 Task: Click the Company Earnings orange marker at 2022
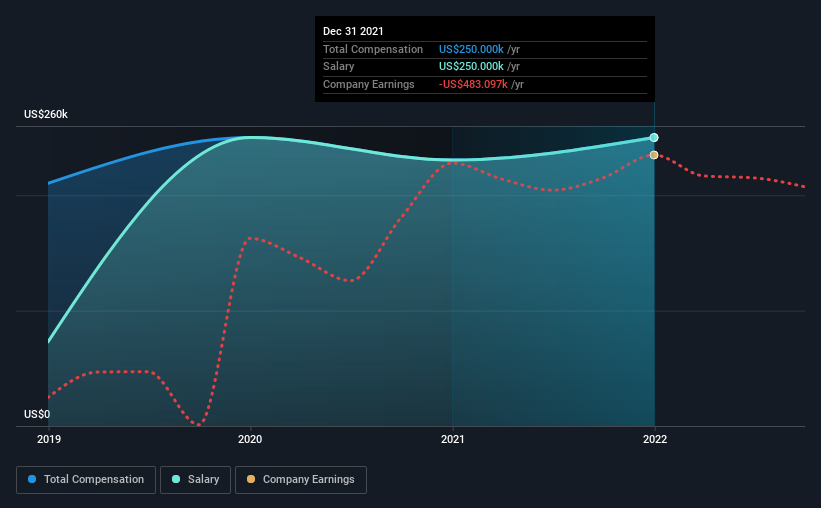(654, 155)
